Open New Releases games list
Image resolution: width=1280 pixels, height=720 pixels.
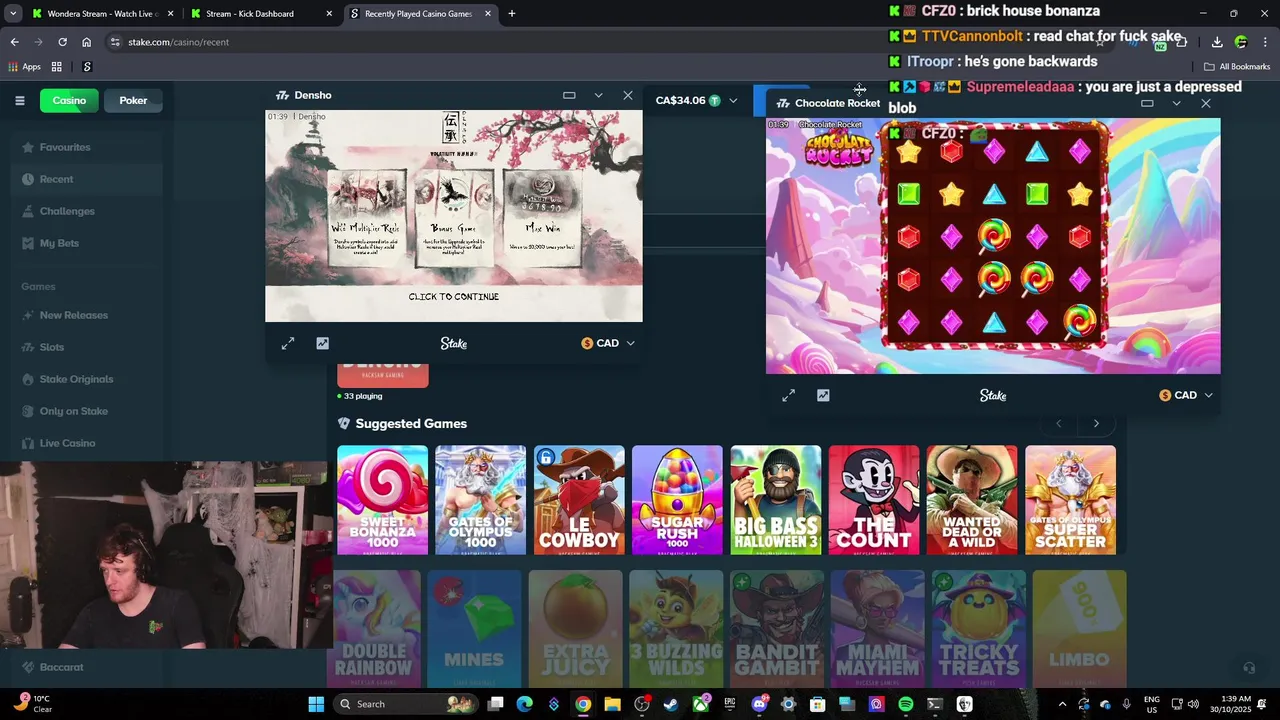tap(73, 315)
